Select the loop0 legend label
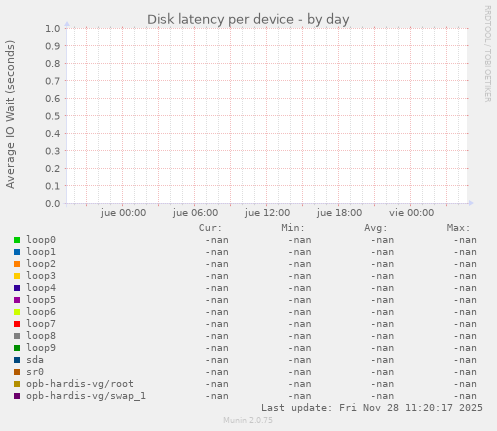This screenshot has height=431, width=497. [x=41, y=240]
